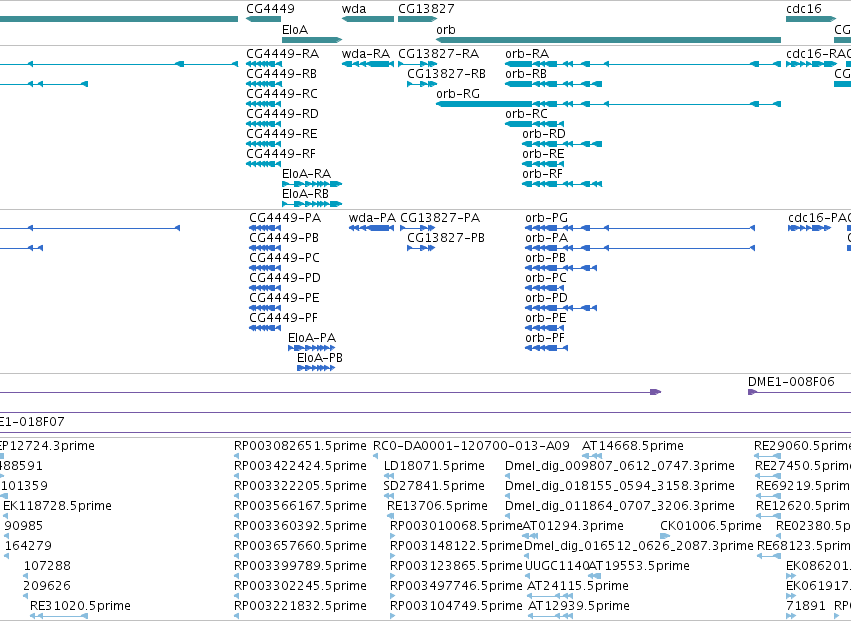This screenshot has width=851, height=621.
Task: Click the wda-RA transcript label
Action: pyautogui.click(x=366, y=54)
